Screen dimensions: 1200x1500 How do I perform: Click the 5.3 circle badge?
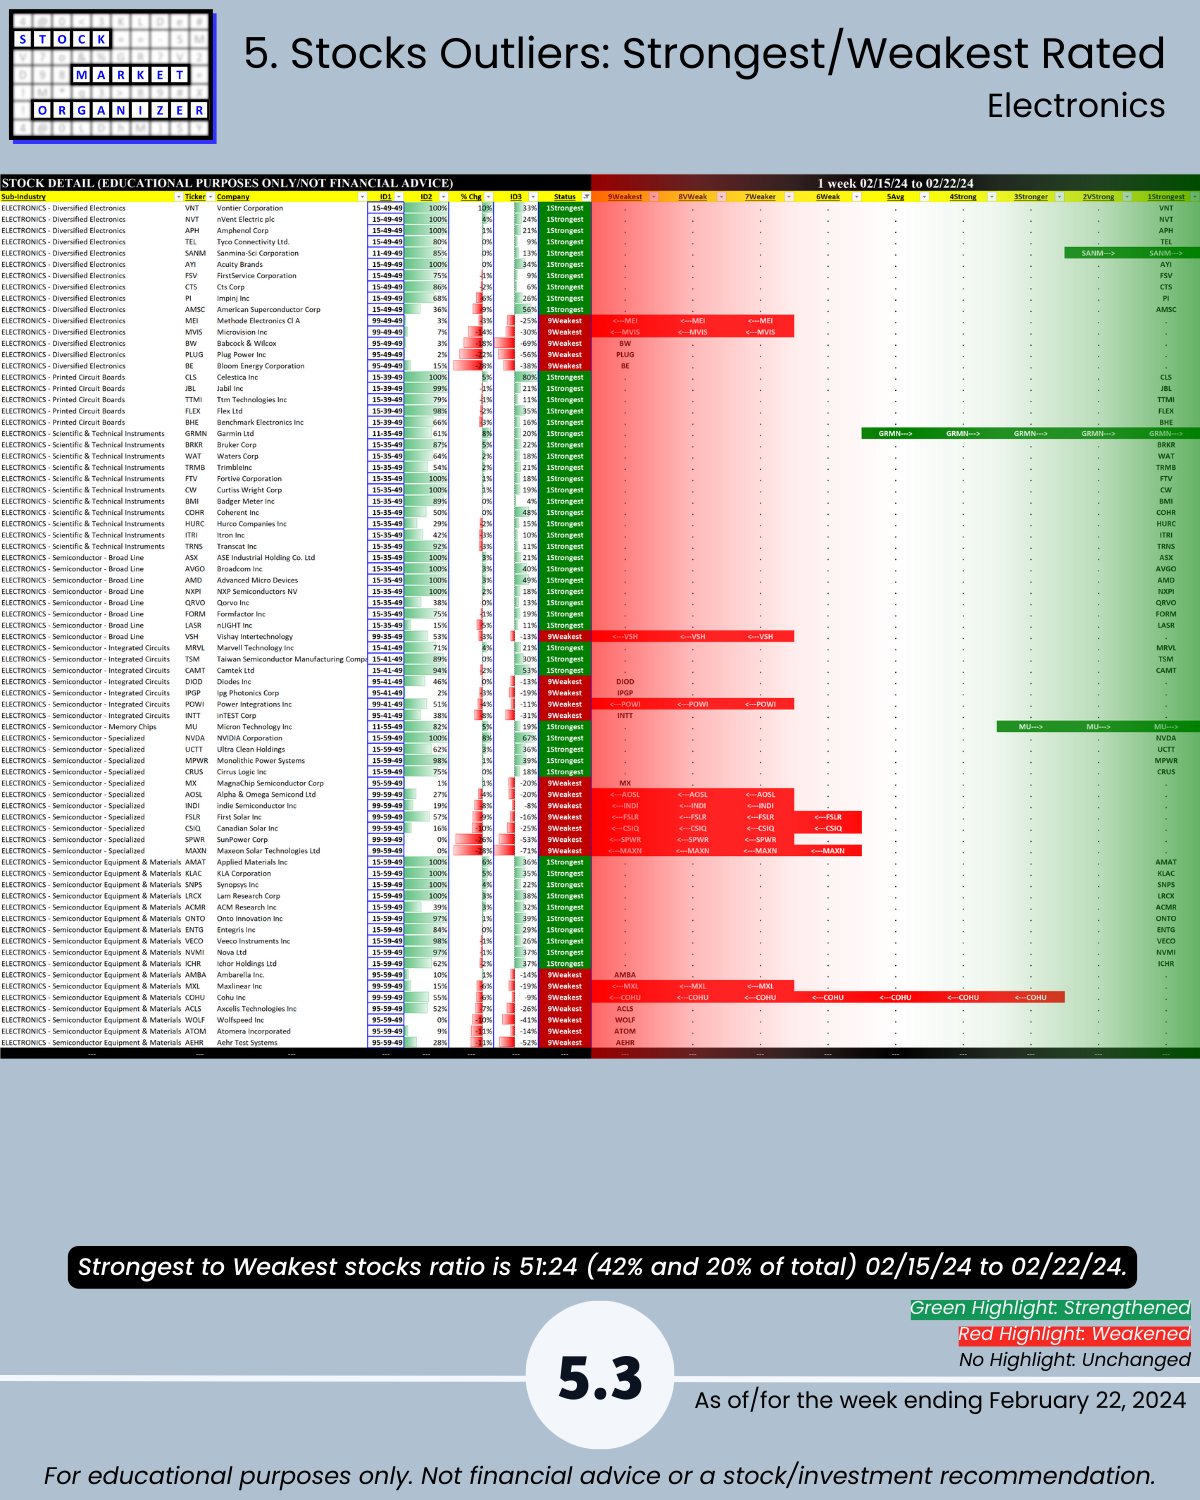pyautogui.click(x=600, y=1376)
